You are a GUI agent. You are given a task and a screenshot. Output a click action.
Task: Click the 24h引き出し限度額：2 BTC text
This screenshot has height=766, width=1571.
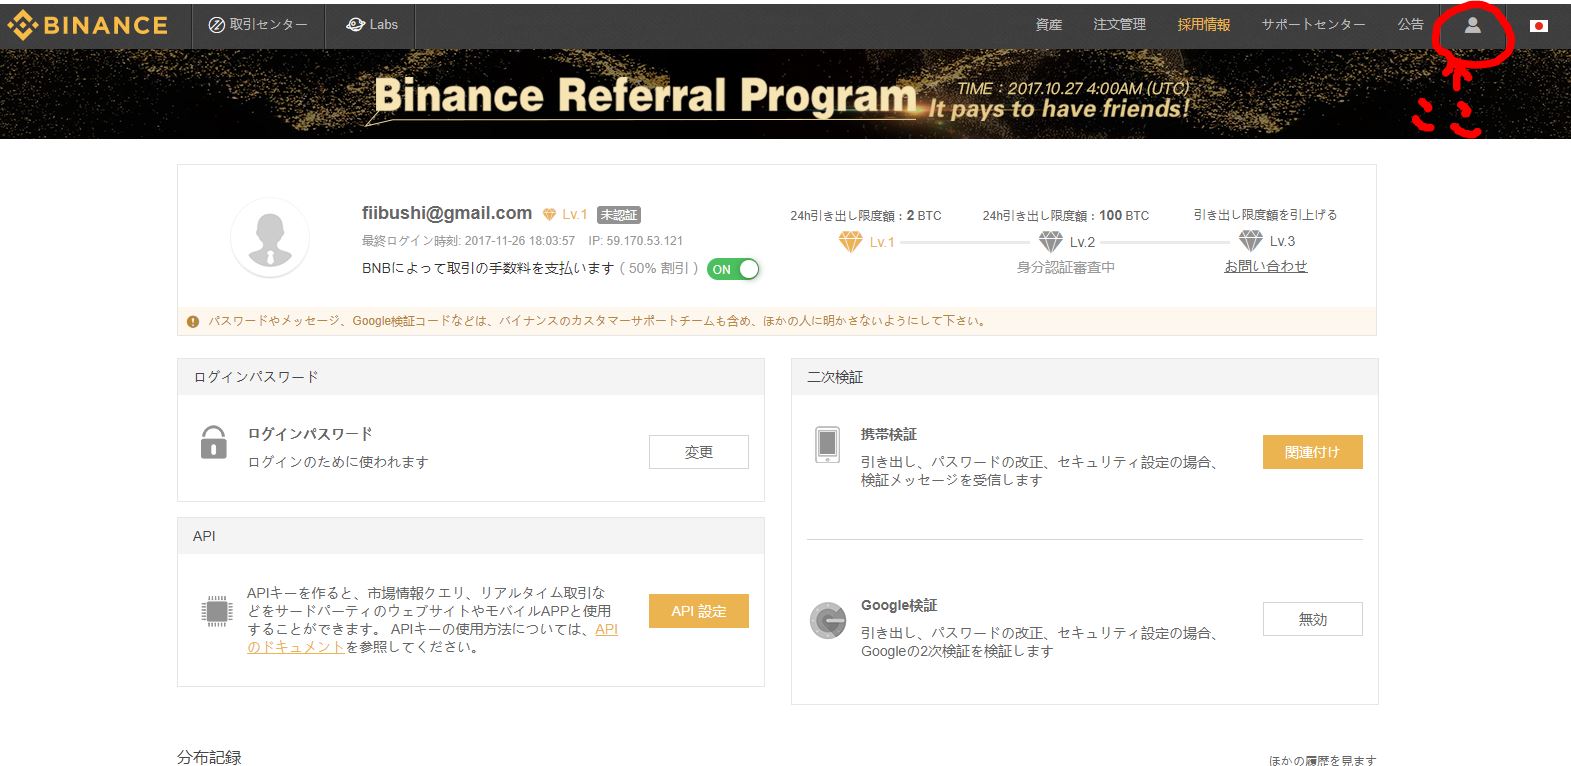(x=865, y=215)
